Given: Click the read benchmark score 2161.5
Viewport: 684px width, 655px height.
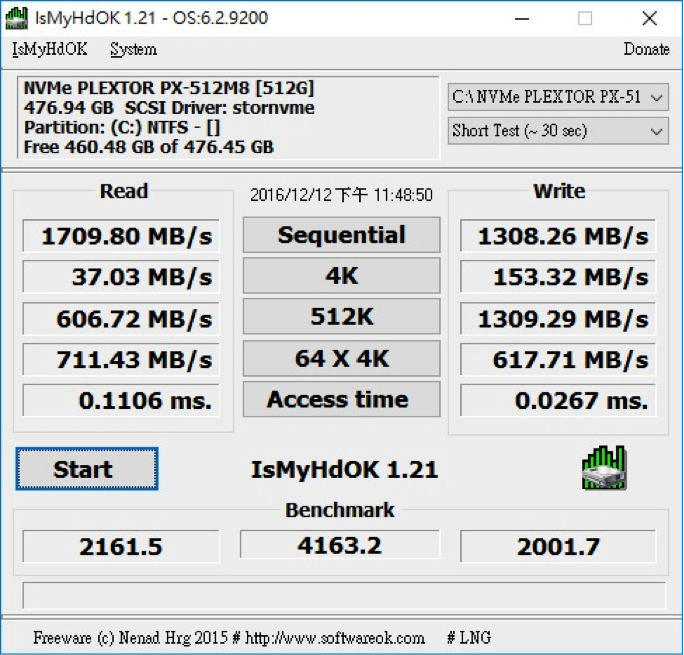Looking at the screenshot, I should coord(121,546).
